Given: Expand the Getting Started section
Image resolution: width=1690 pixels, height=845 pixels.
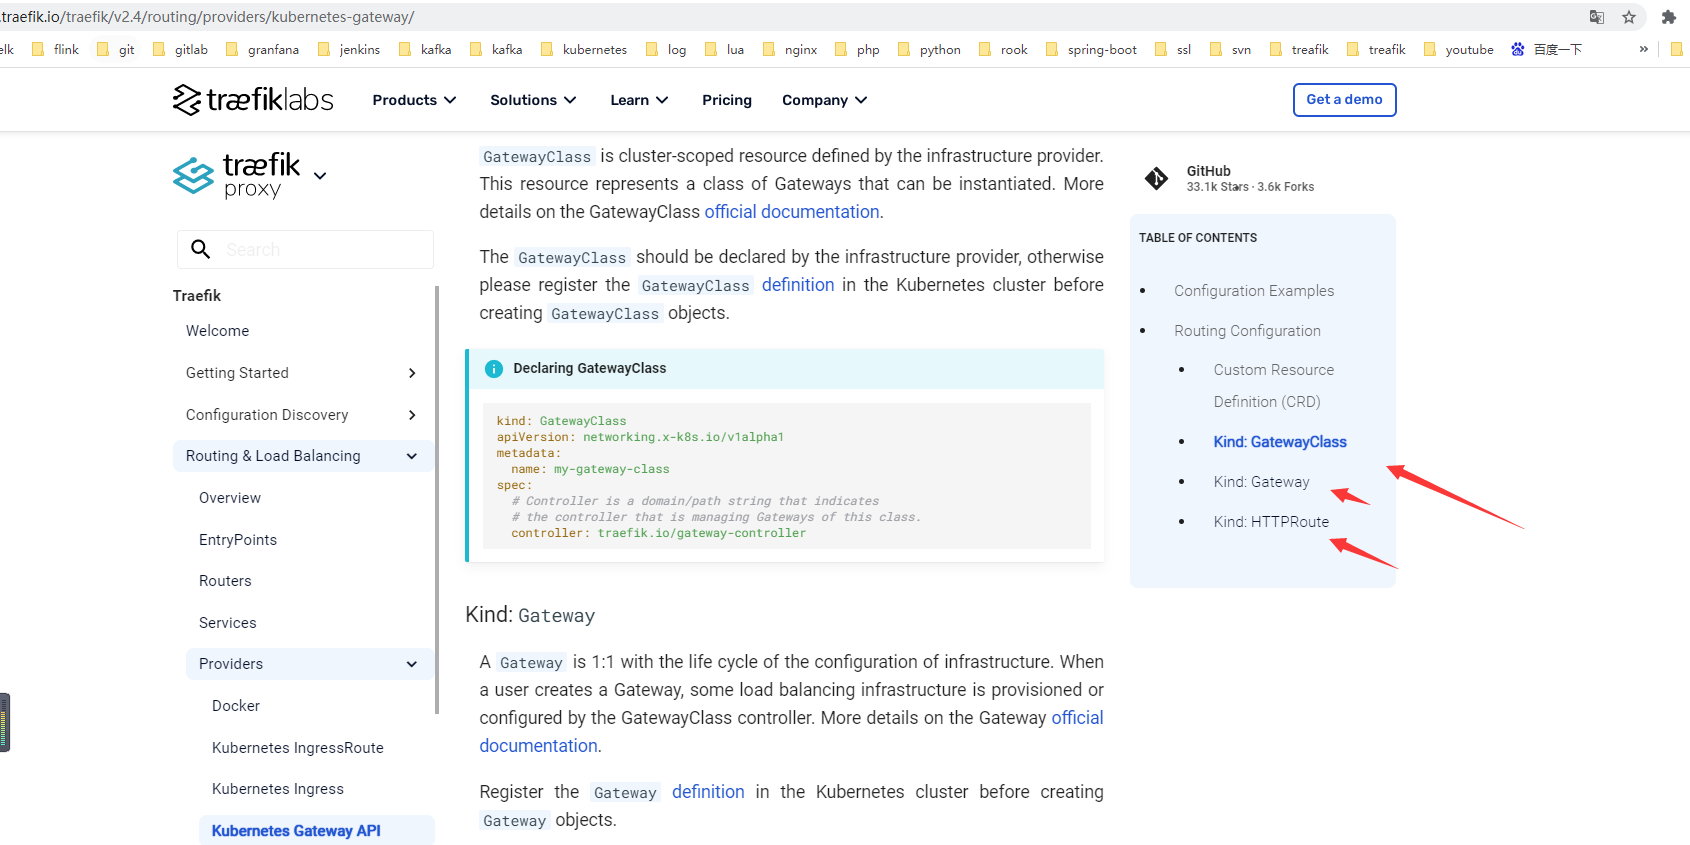Looking at the screenshot, I should pyautogui.click(x=412, y=373).
